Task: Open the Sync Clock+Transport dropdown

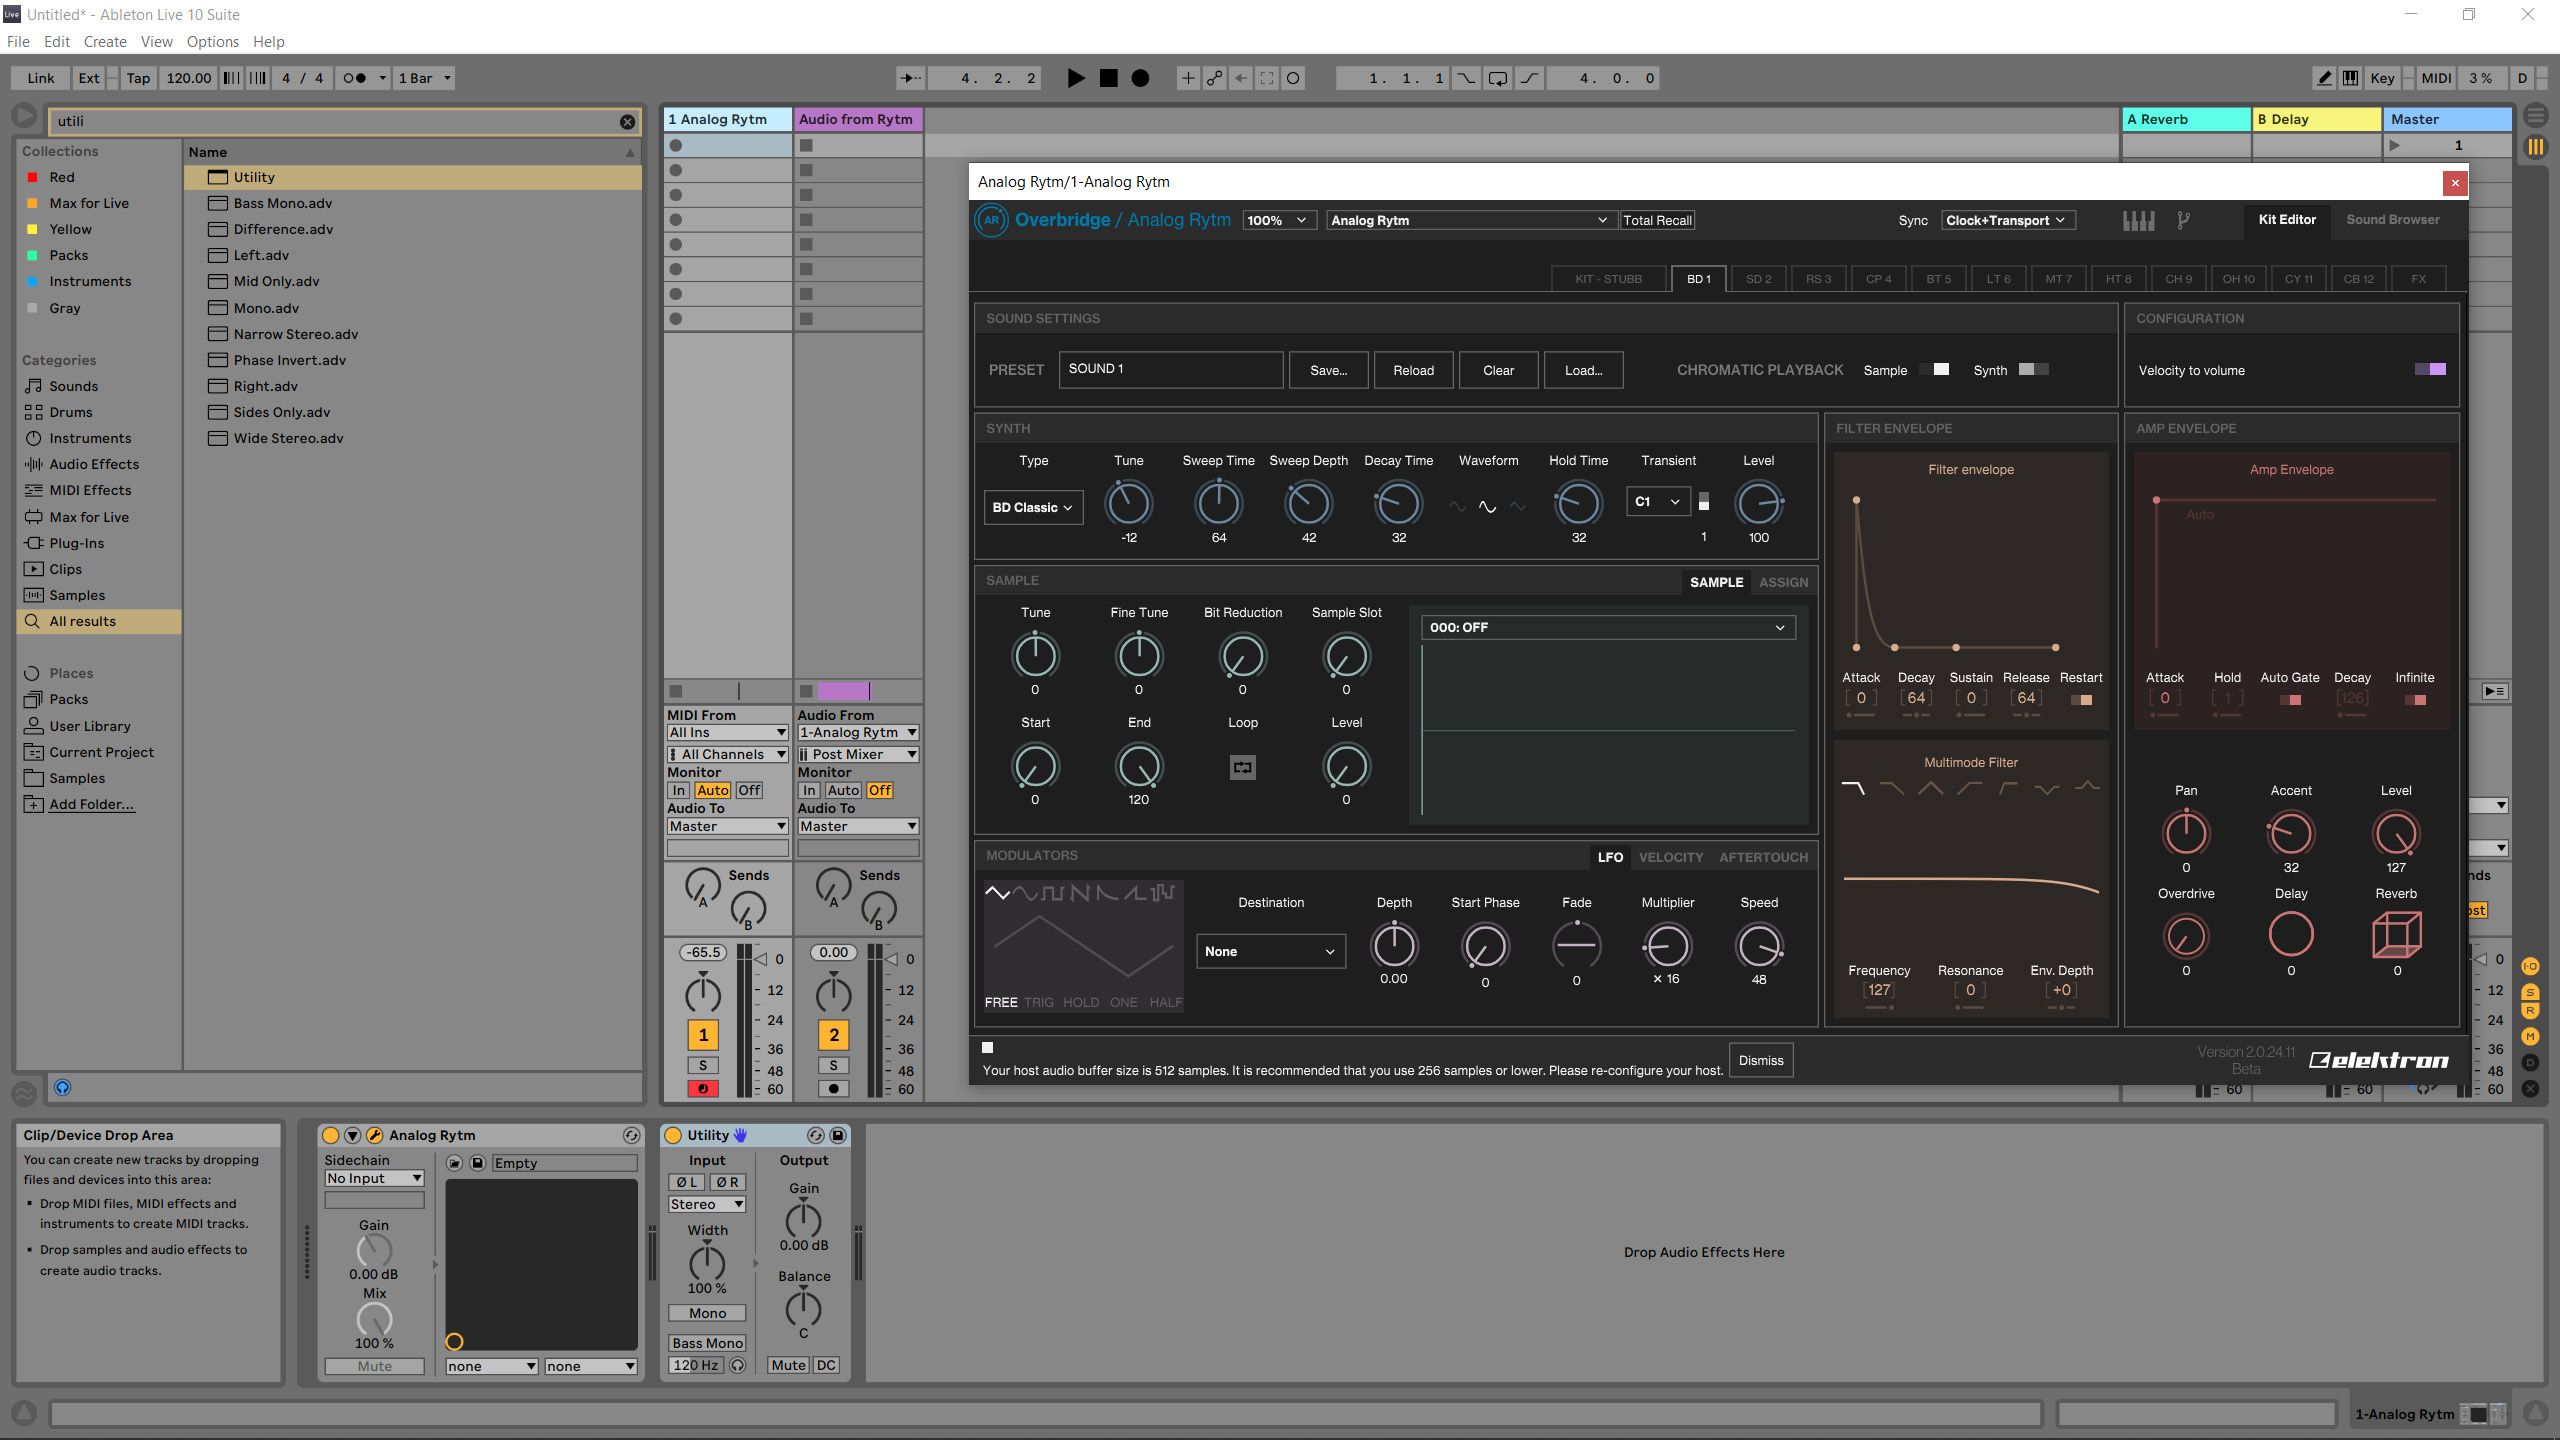Action: coord(2006,221)
